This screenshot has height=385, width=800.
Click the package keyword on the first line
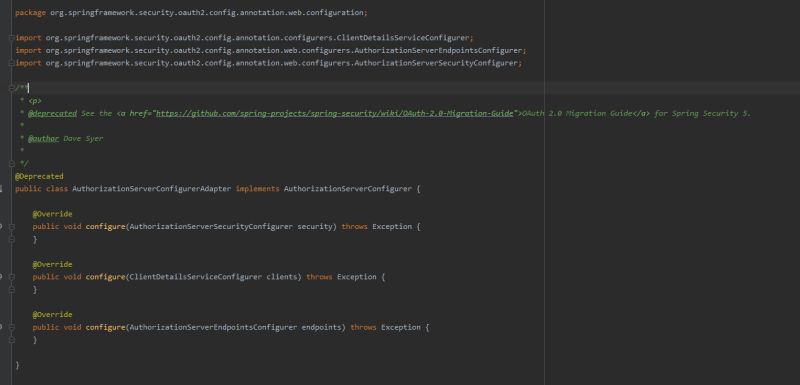pyautogui.click(x=31, y=13)
